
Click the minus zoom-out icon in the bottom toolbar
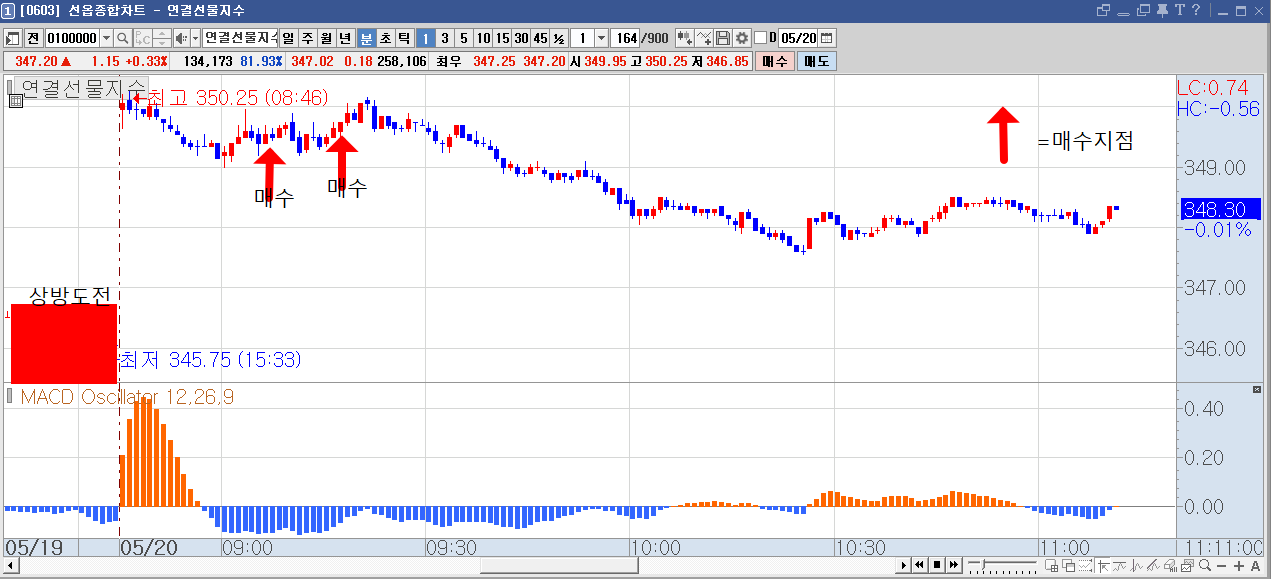[x=1222, y=566]
